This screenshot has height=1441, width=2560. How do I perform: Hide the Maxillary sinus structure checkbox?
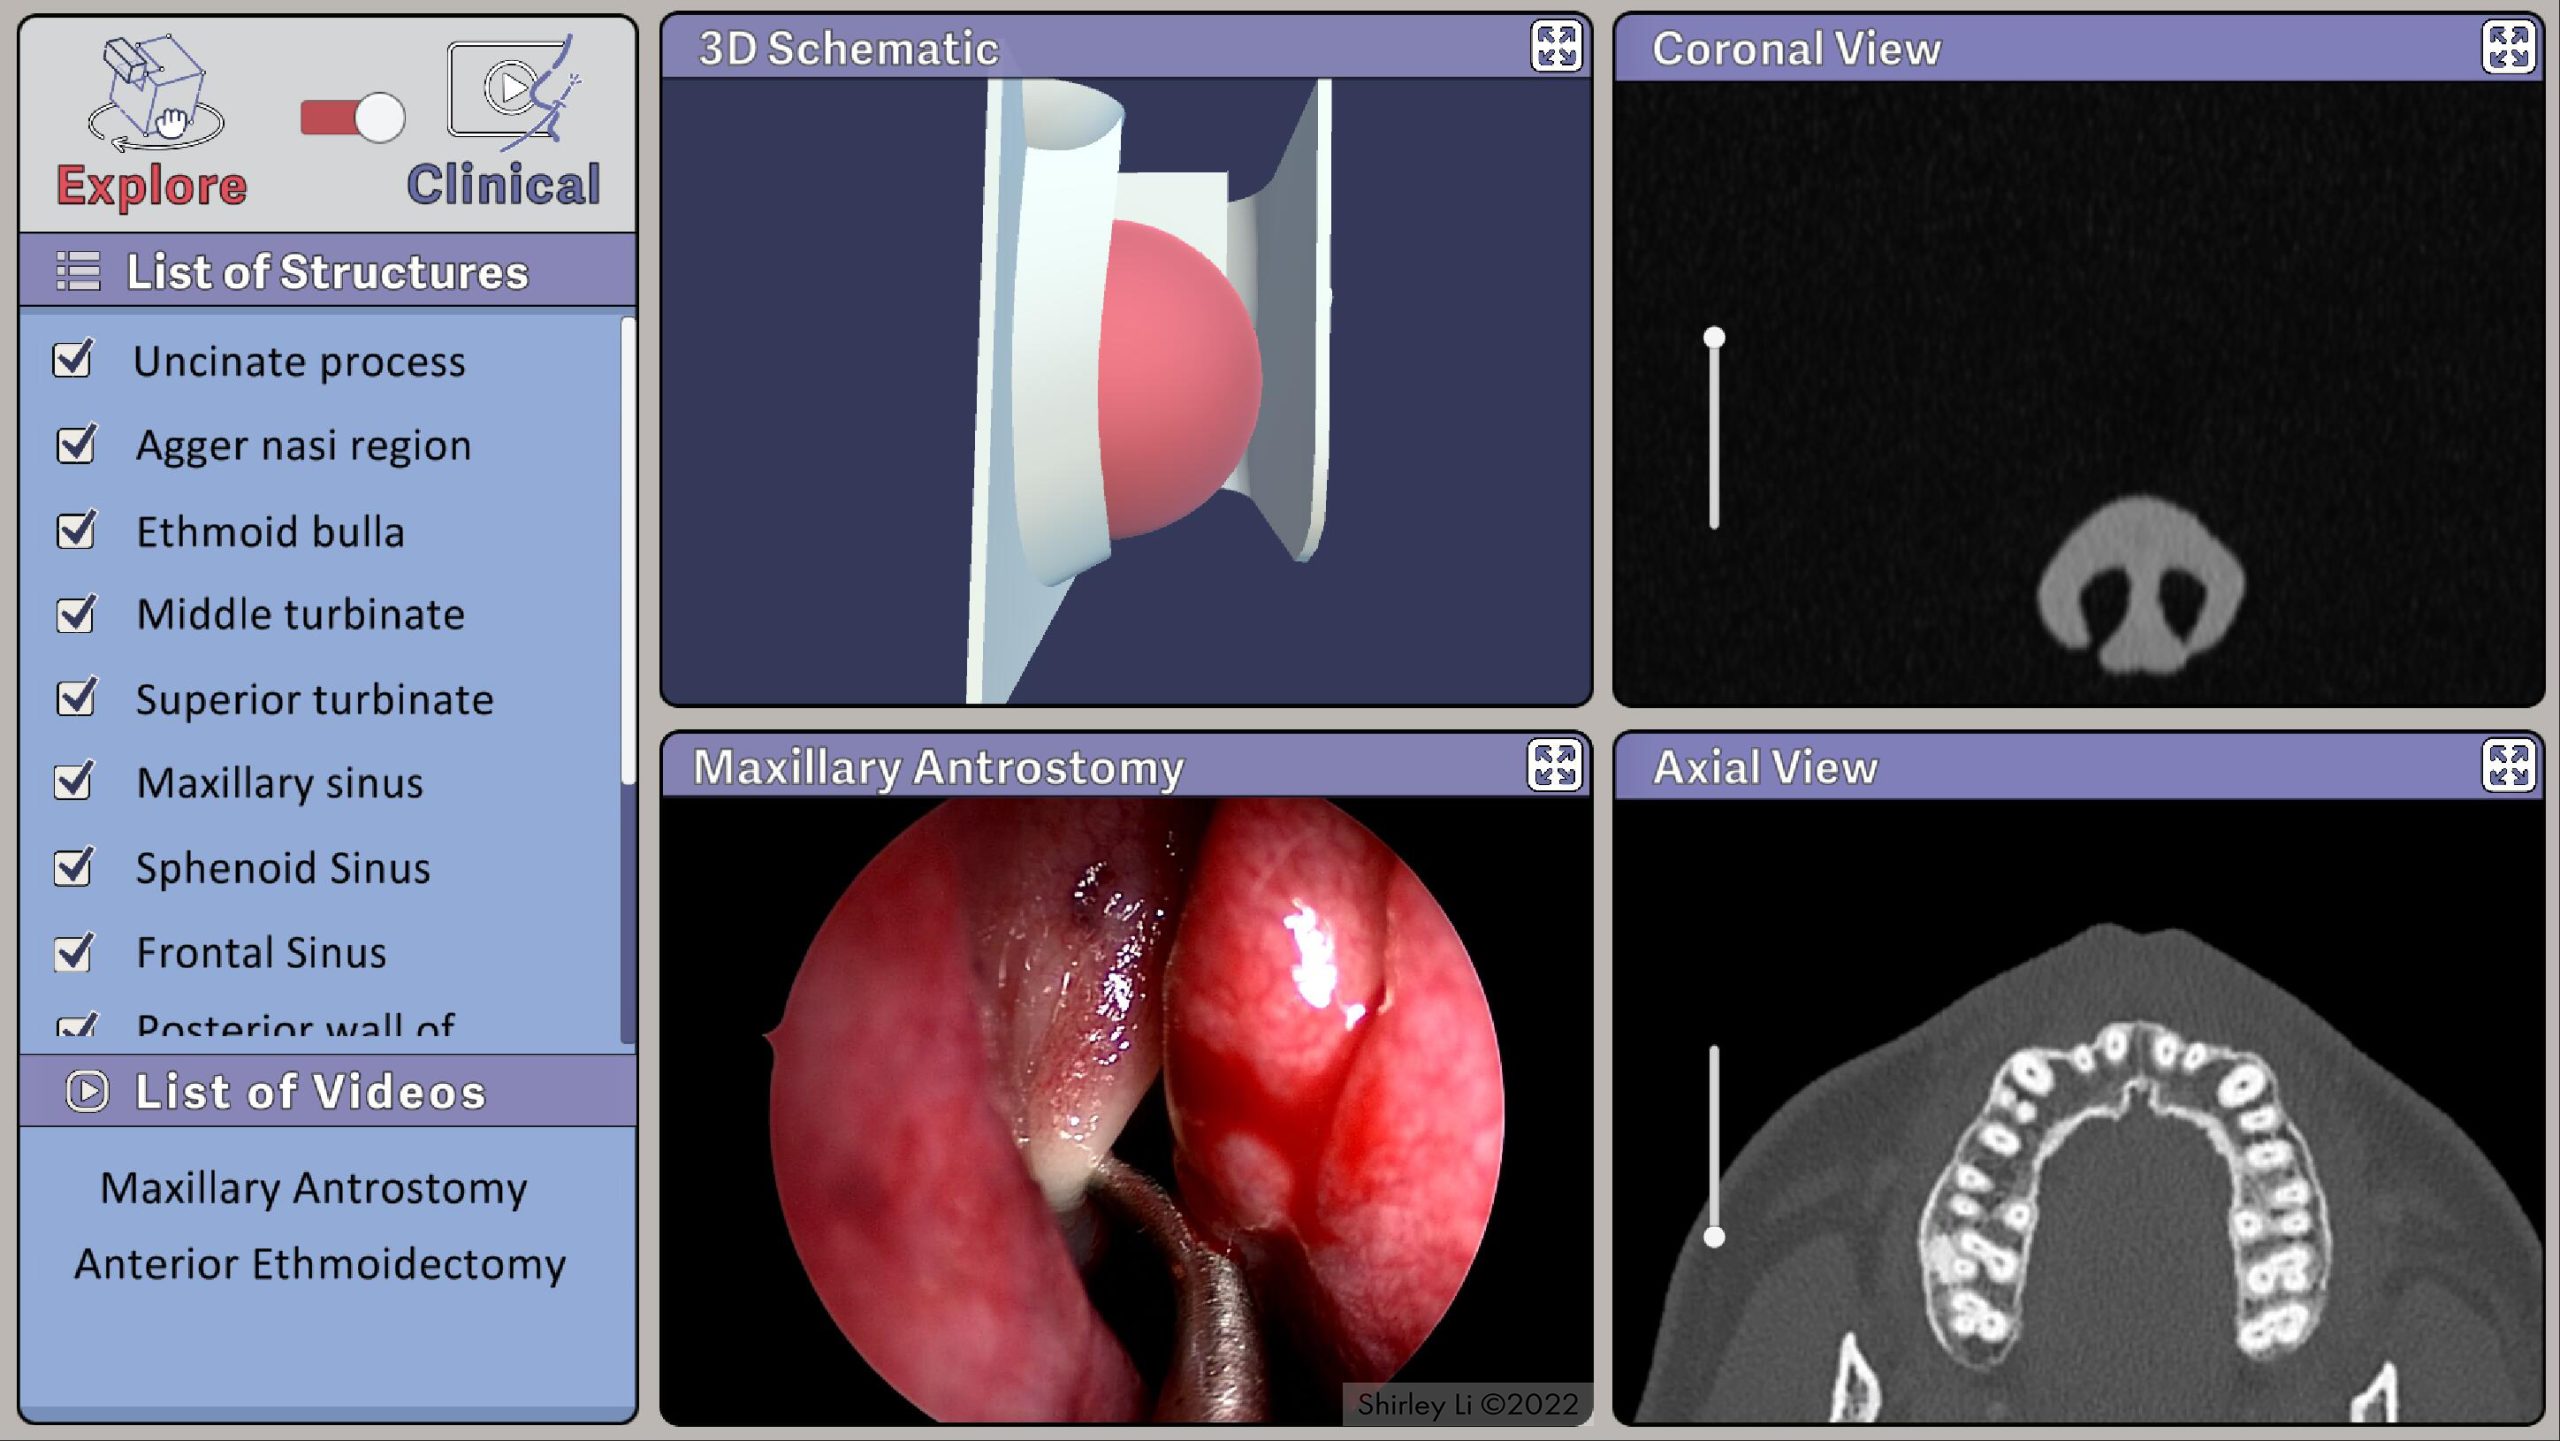74,782
